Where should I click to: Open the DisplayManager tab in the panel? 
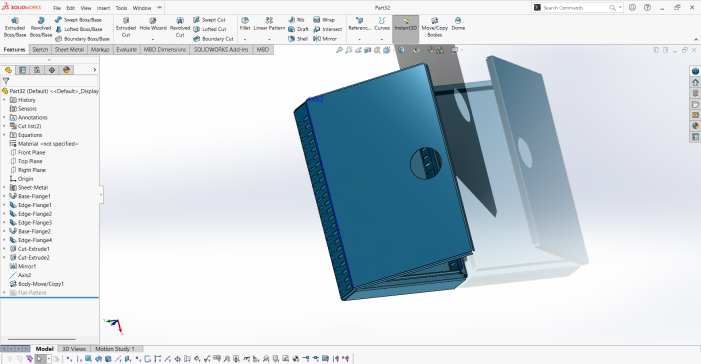[x=67, y=70]
